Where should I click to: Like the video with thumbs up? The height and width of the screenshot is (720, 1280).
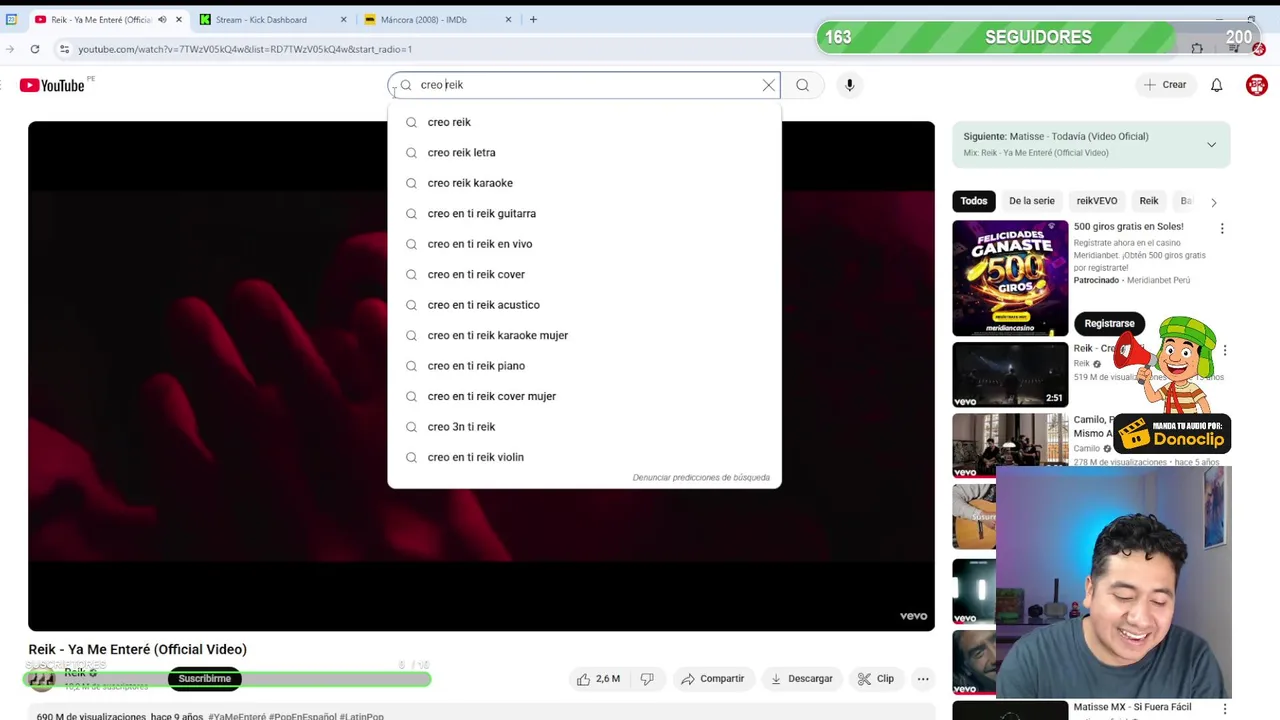click(598, 679)
